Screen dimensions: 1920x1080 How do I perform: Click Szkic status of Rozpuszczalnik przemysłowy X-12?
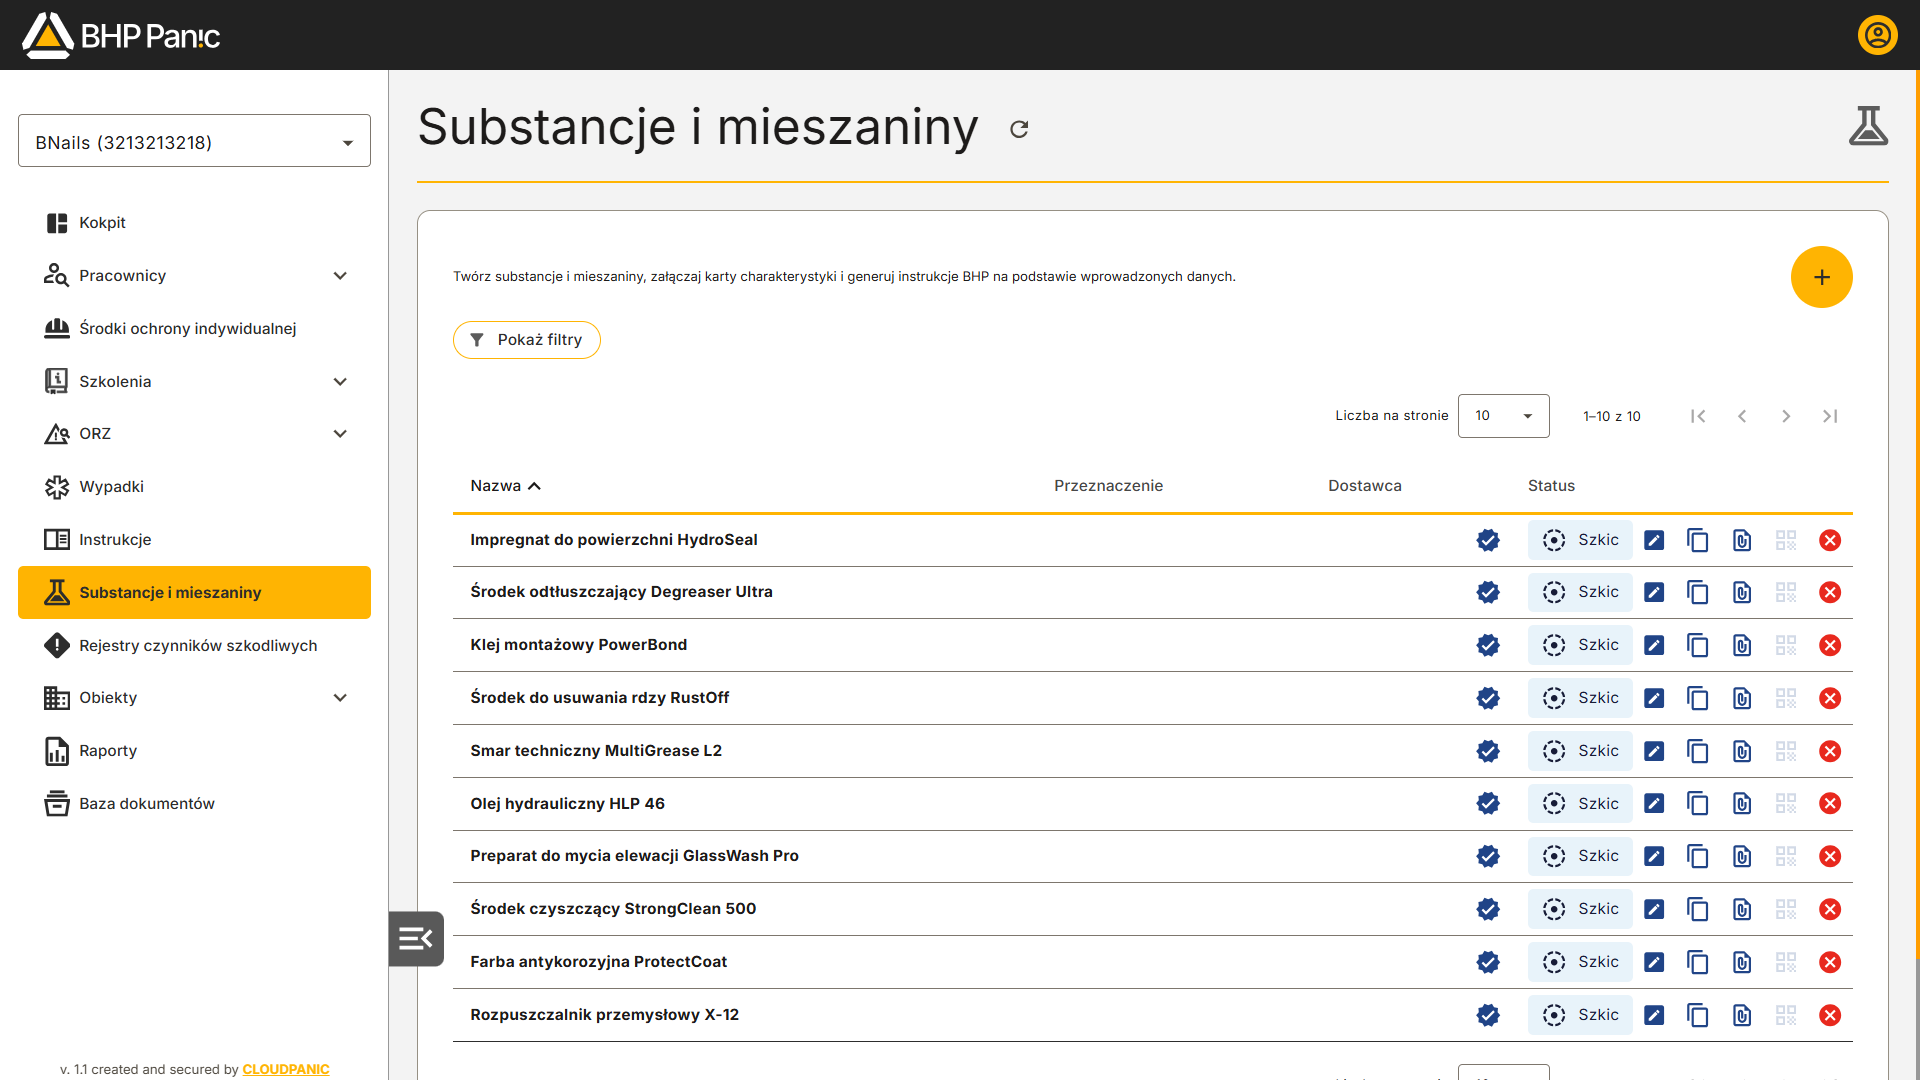1580,1015
